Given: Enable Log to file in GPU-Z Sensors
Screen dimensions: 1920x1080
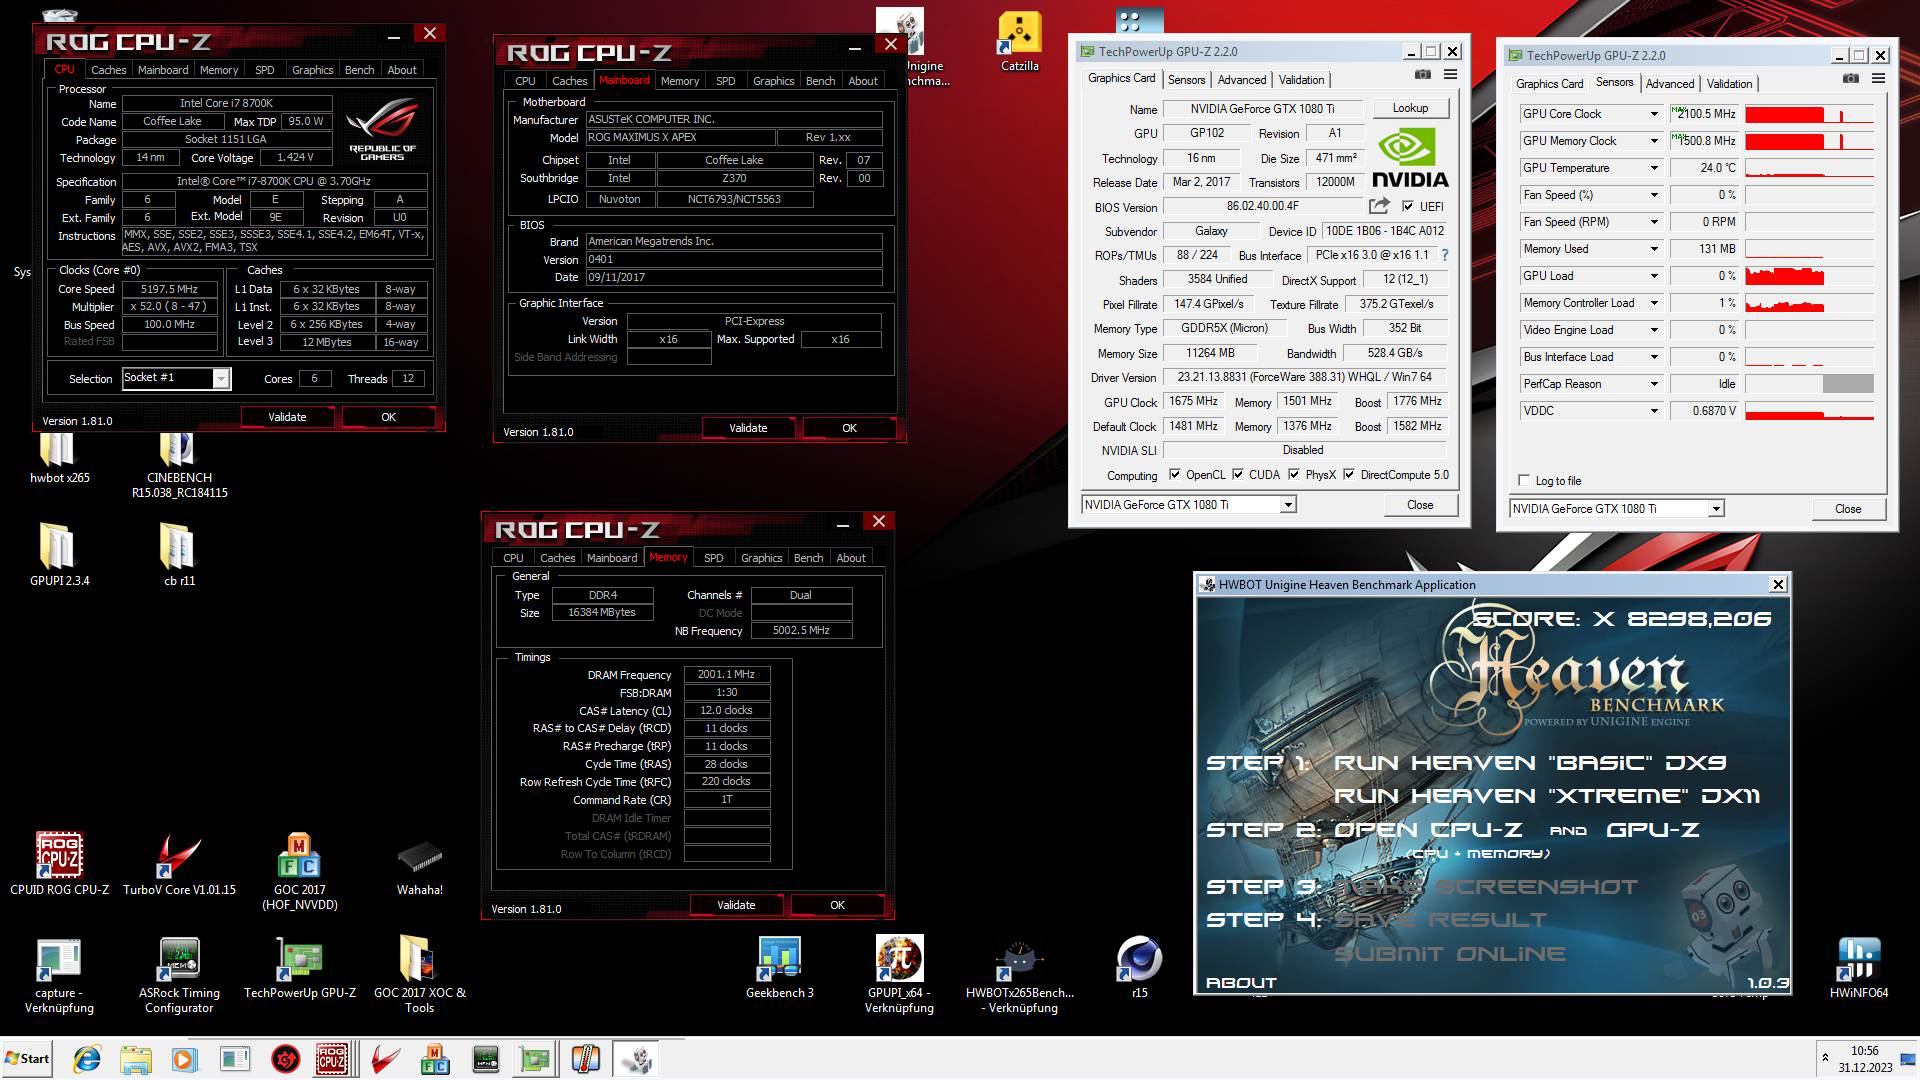Looking at the screenshot, I should coord(1524,480).
